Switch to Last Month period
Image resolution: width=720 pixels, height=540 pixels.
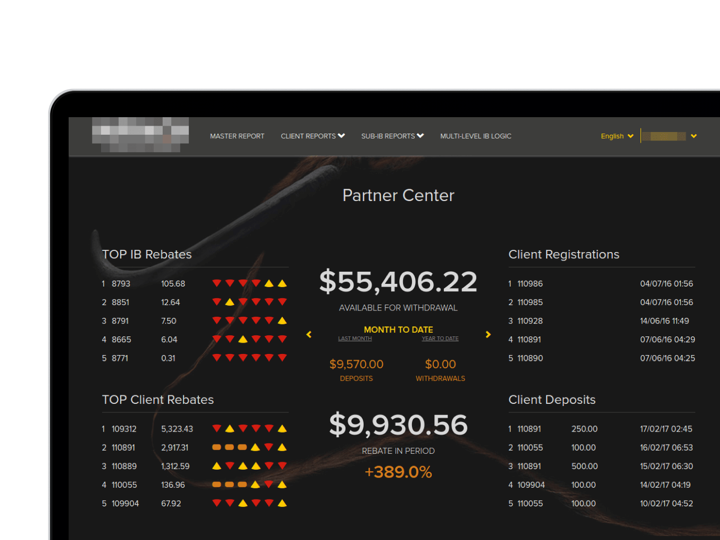(355, 339)
